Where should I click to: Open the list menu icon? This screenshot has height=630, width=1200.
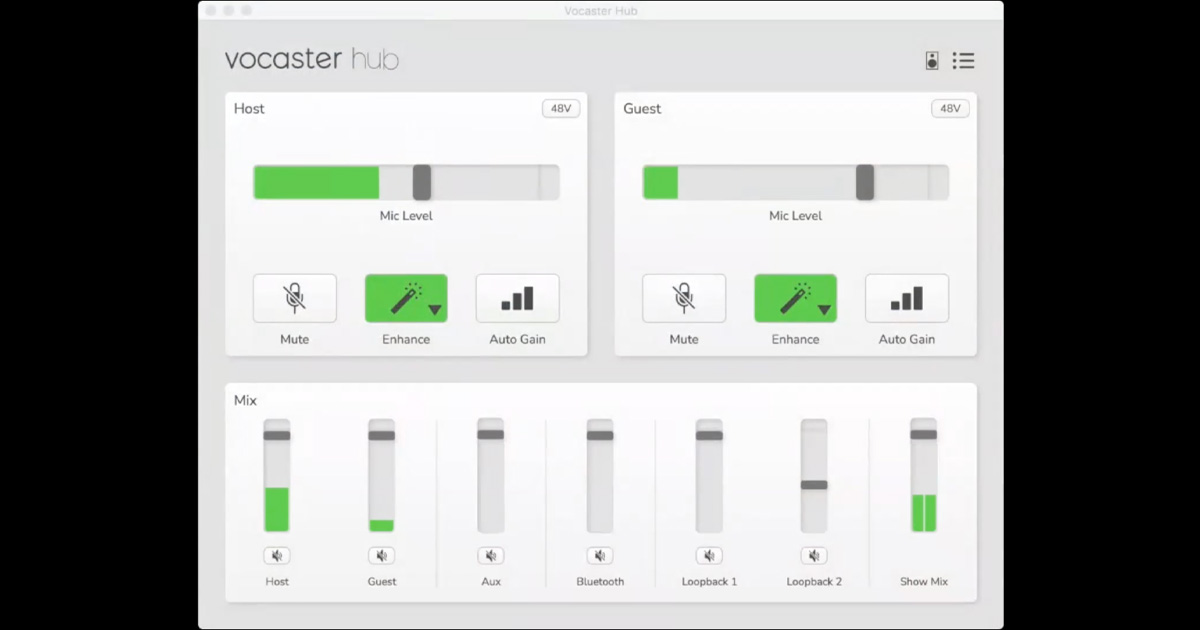coord(963,61)
